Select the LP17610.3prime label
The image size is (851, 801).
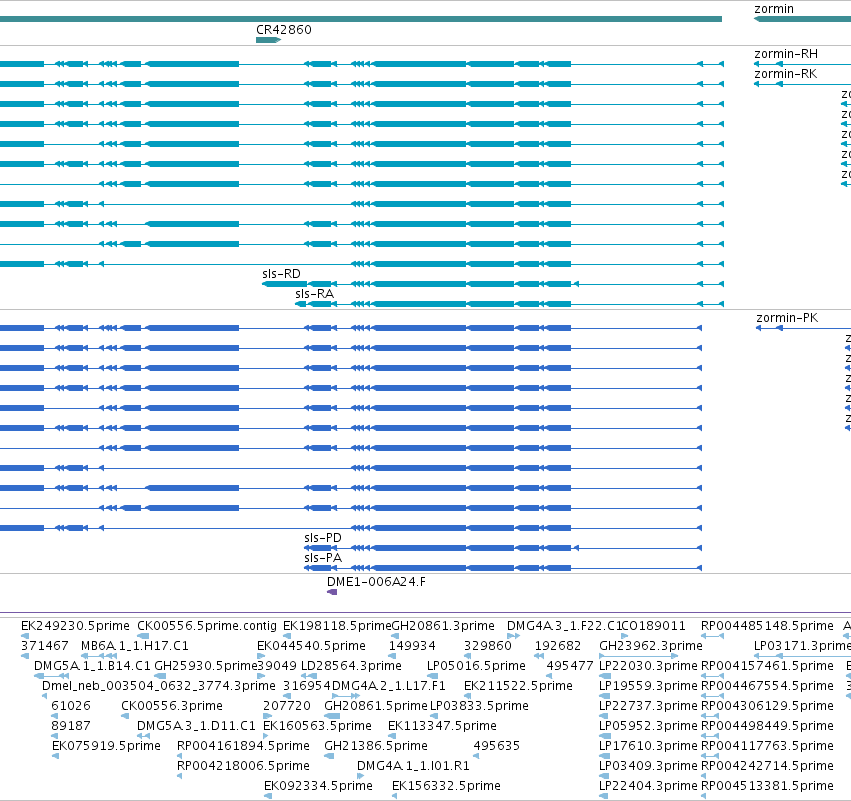coord(648,746)
